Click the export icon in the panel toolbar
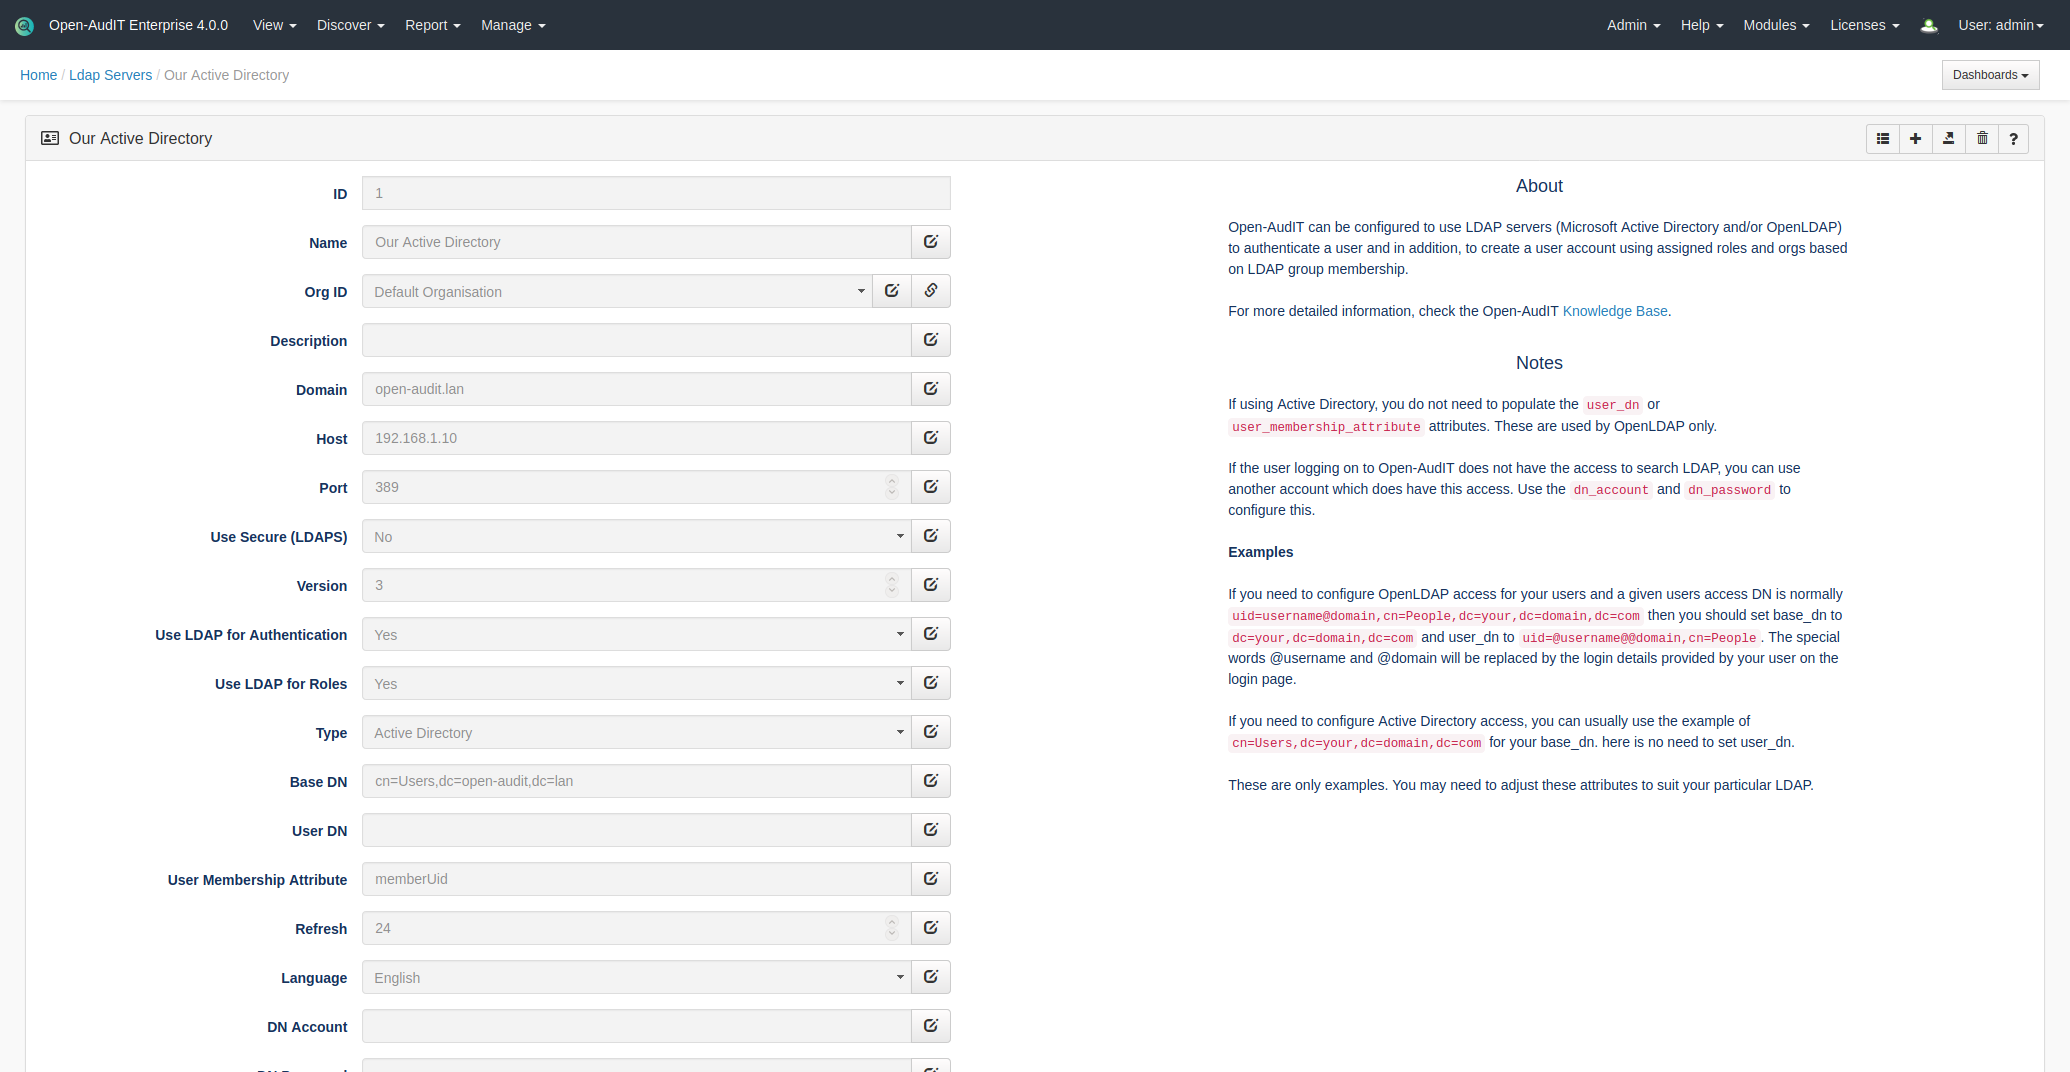 [x=1948, y=139]
